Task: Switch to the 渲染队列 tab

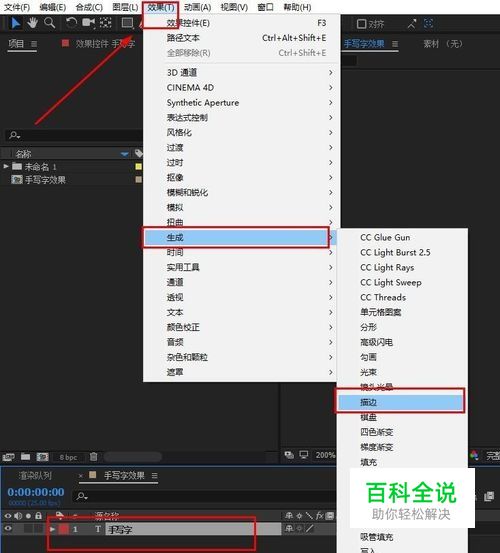Action: [x=36, y=475]
